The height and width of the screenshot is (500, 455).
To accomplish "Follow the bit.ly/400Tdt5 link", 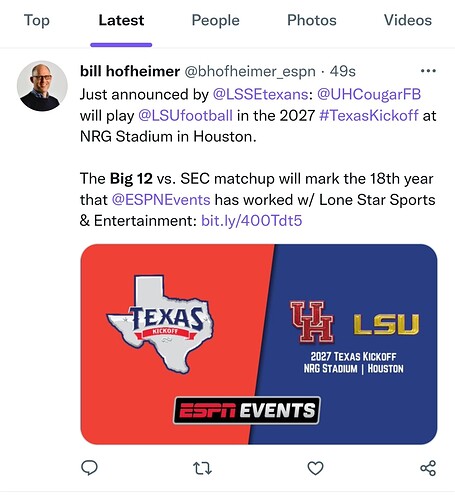I will click(x=252, y=221).
